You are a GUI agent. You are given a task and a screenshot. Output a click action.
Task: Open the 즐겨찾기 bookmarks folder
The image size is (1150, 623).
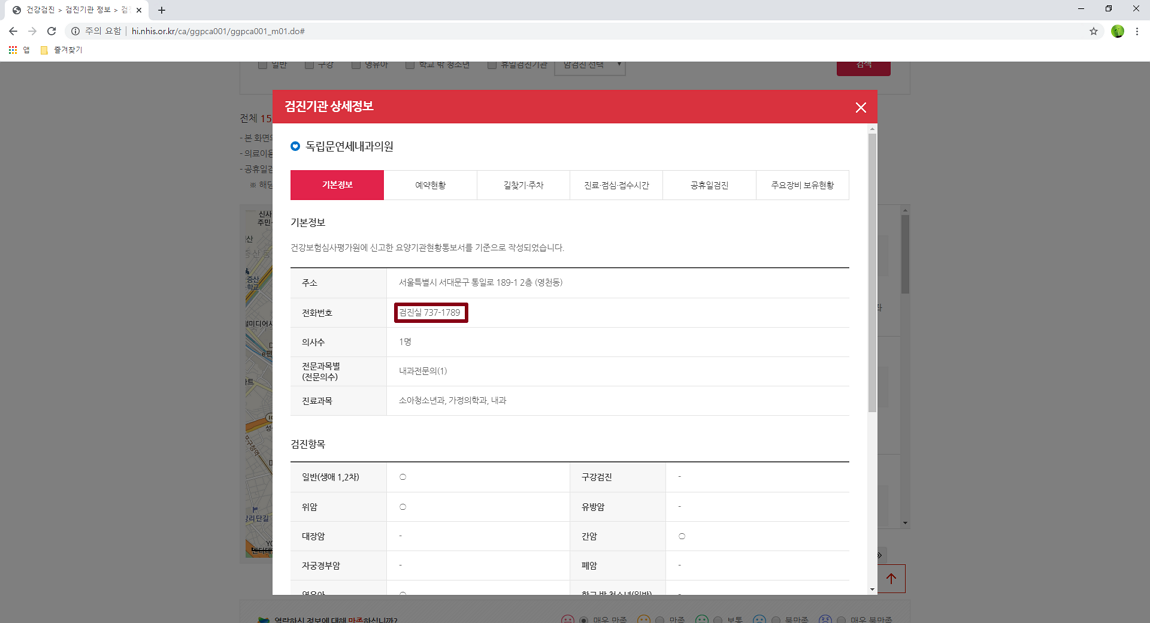tap(62, 50)
